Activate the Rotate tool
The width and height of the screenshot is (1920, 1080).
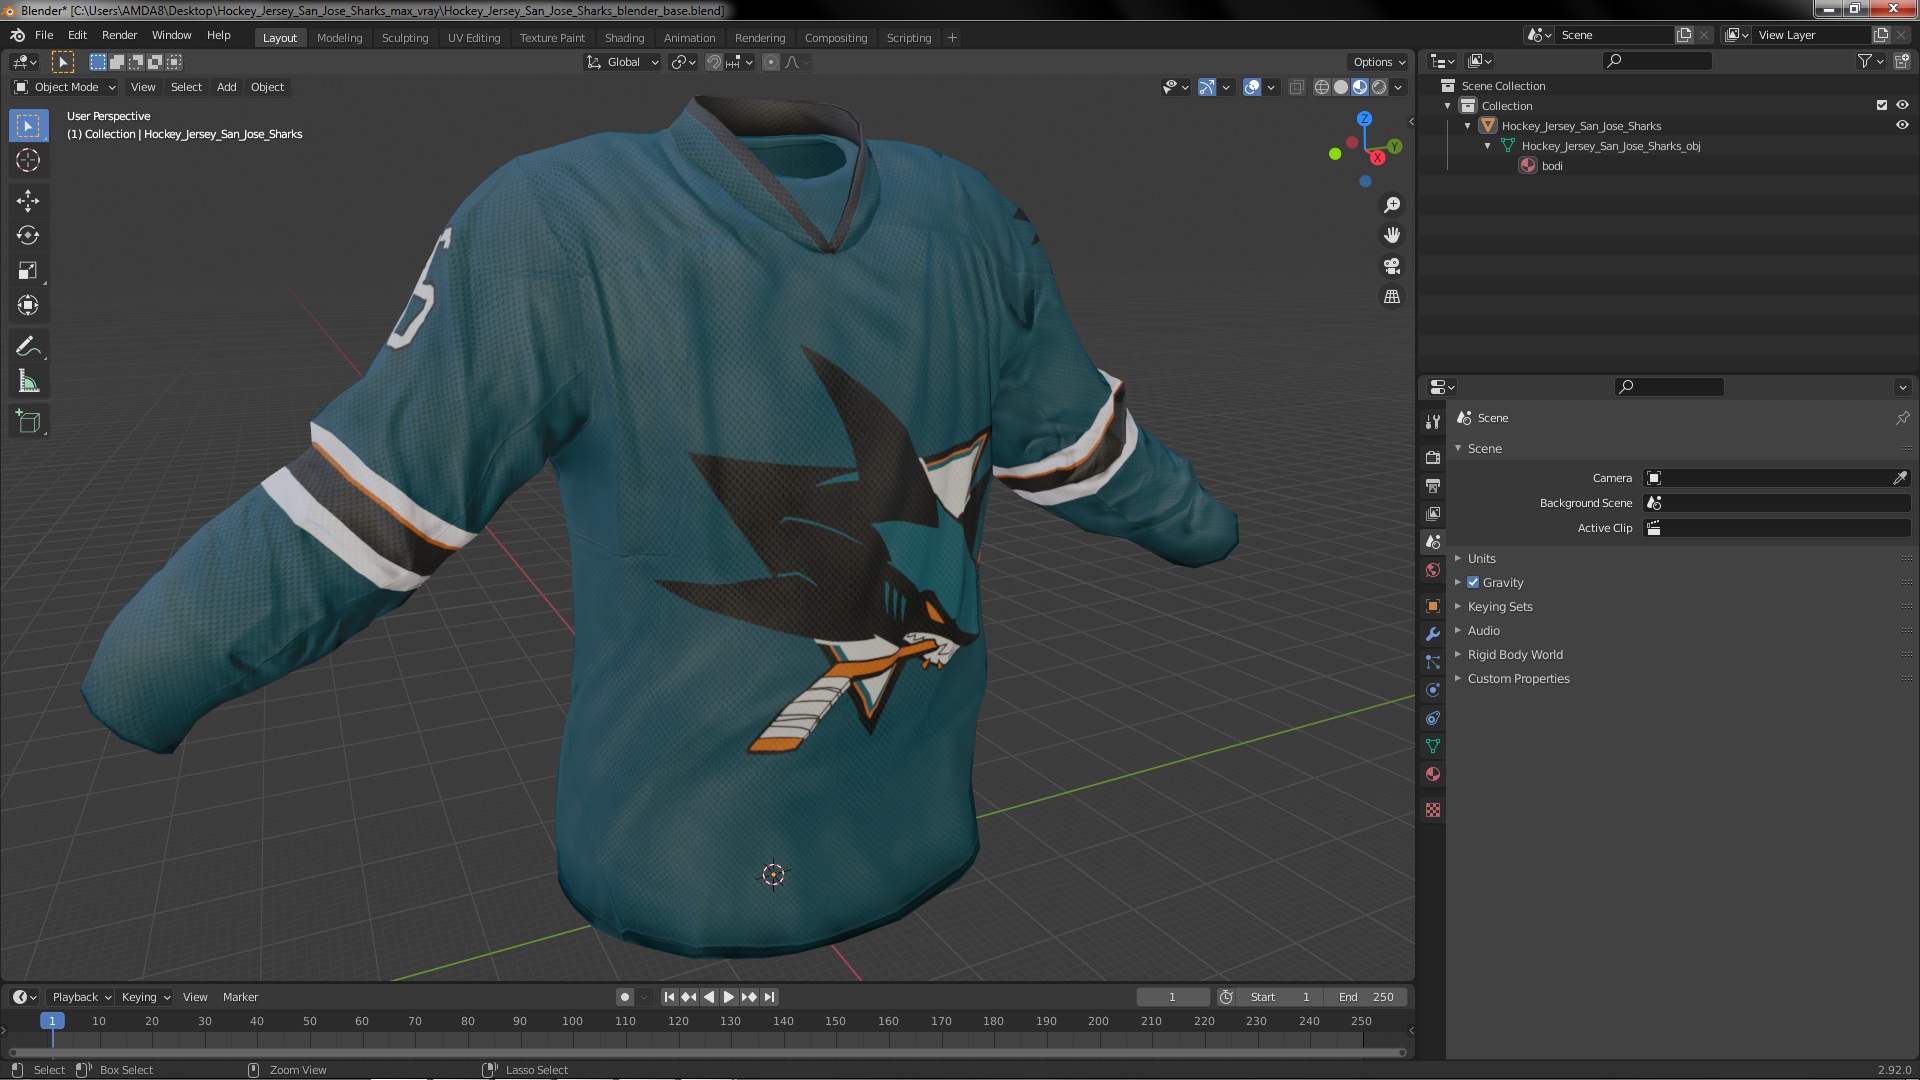[x=28, y=236]
